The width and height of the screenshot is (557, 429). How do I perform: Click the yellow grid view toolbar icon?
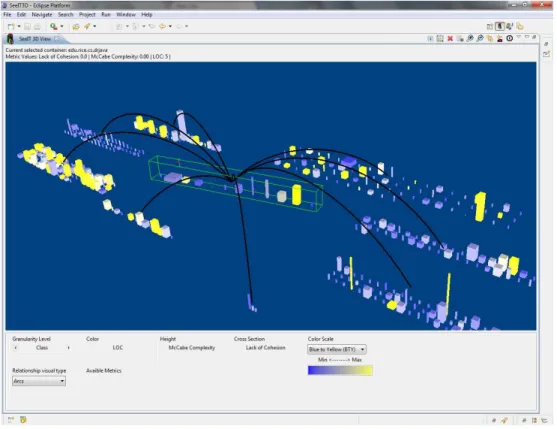[440, 38]
